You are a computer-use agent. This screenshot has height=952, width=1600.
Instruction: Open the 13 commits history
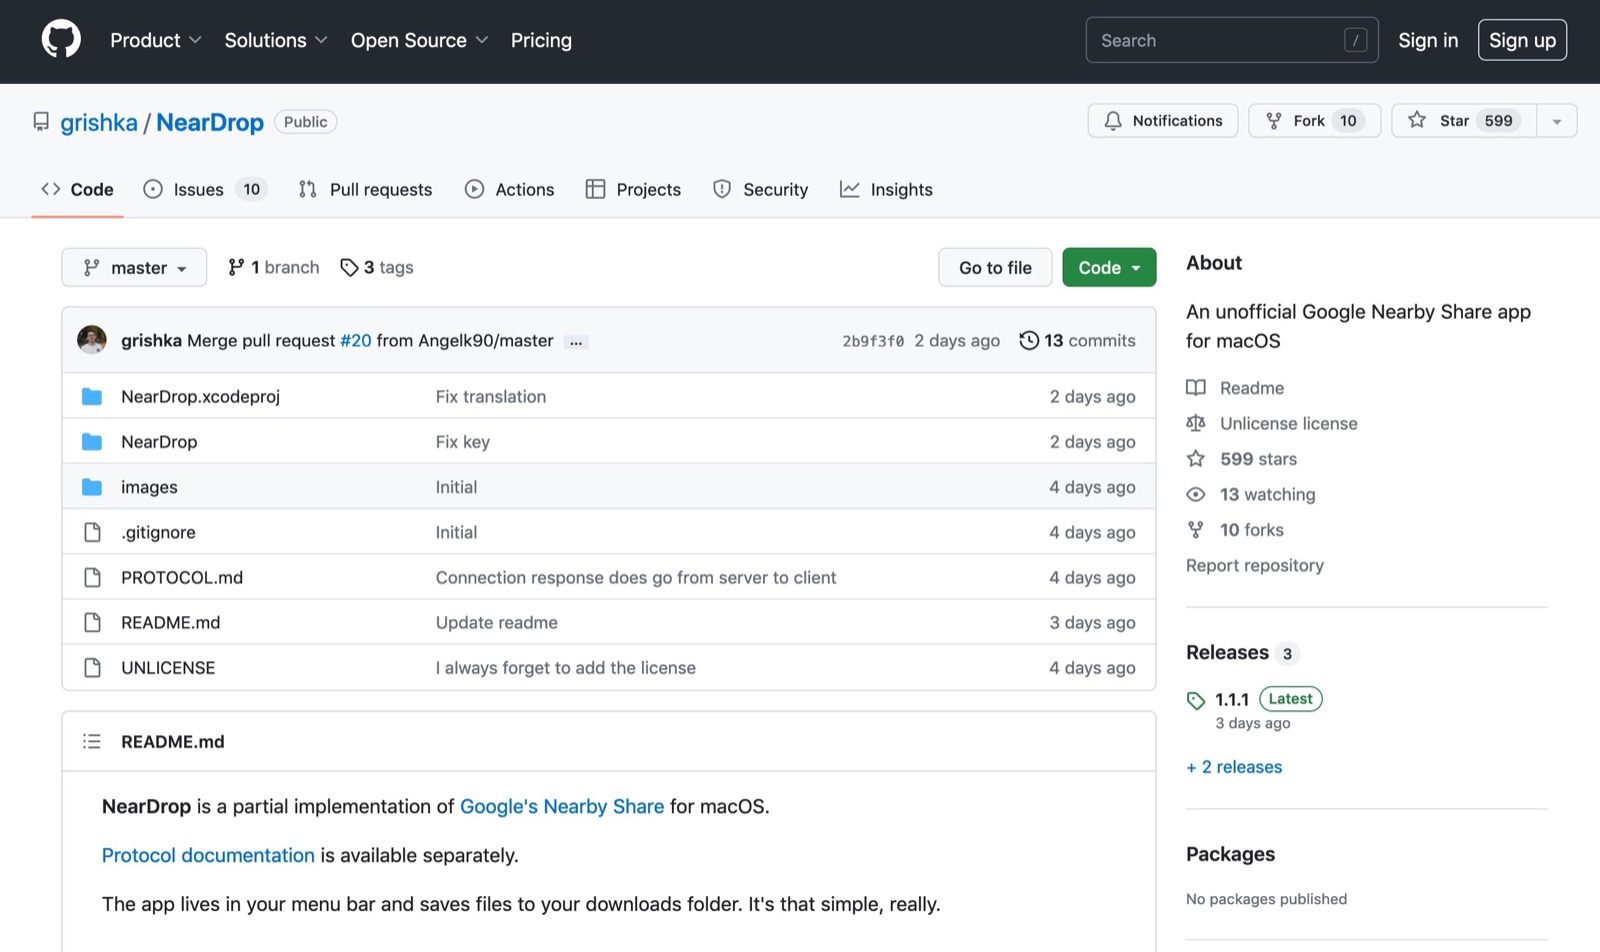point(1077,340)
